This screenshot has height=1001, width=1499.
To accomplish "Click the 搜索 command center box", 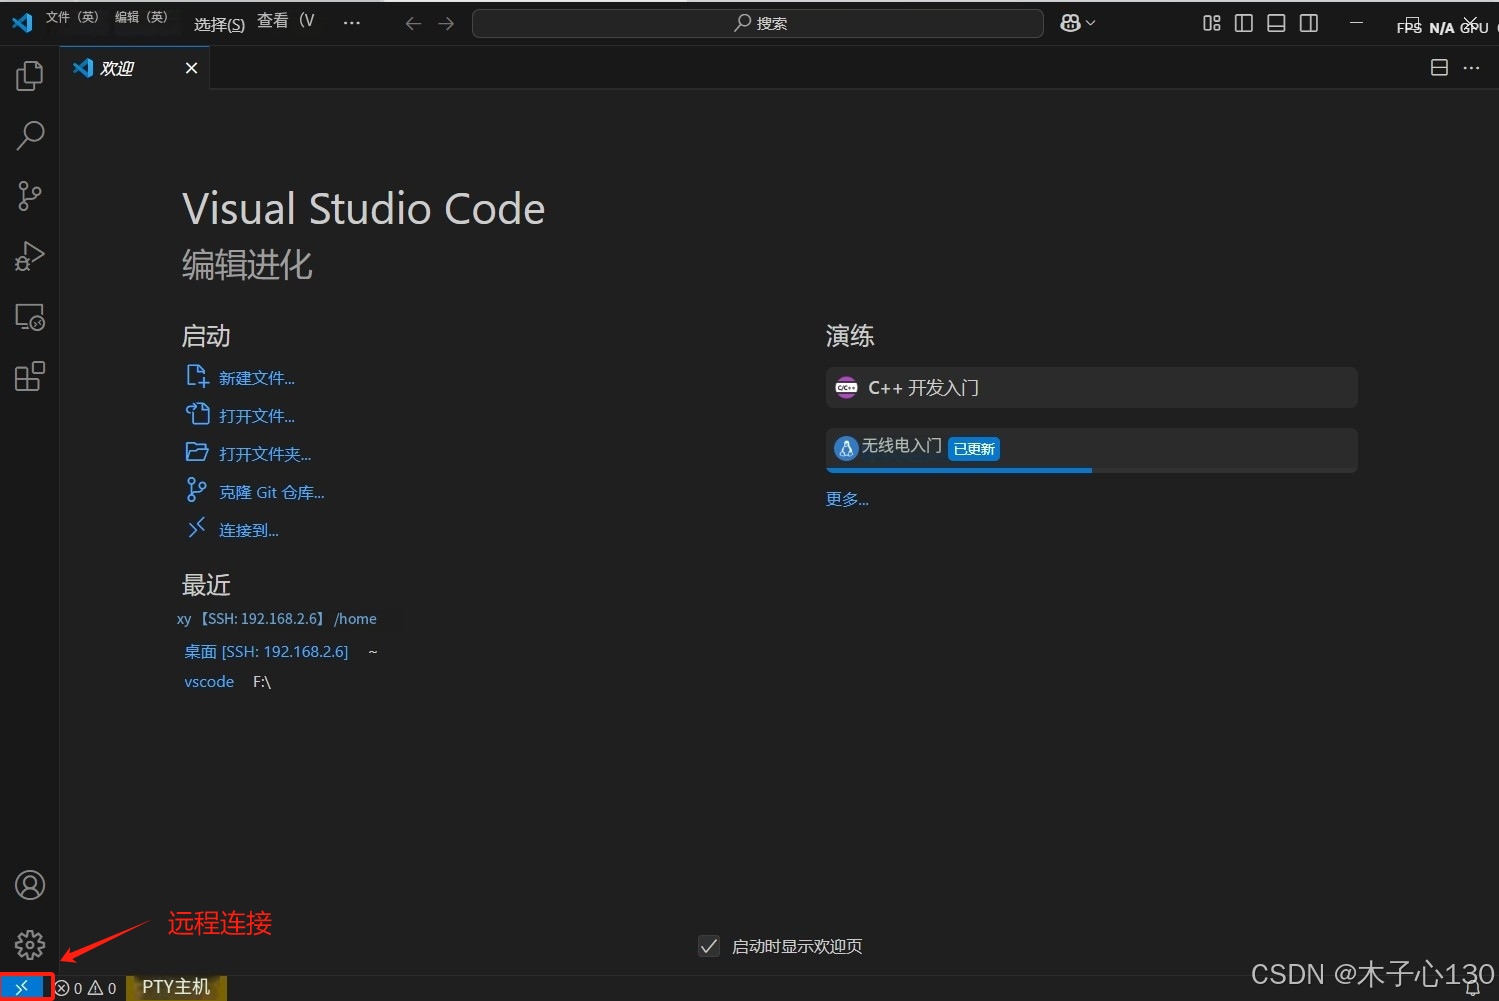I will [x=758, y=23].
